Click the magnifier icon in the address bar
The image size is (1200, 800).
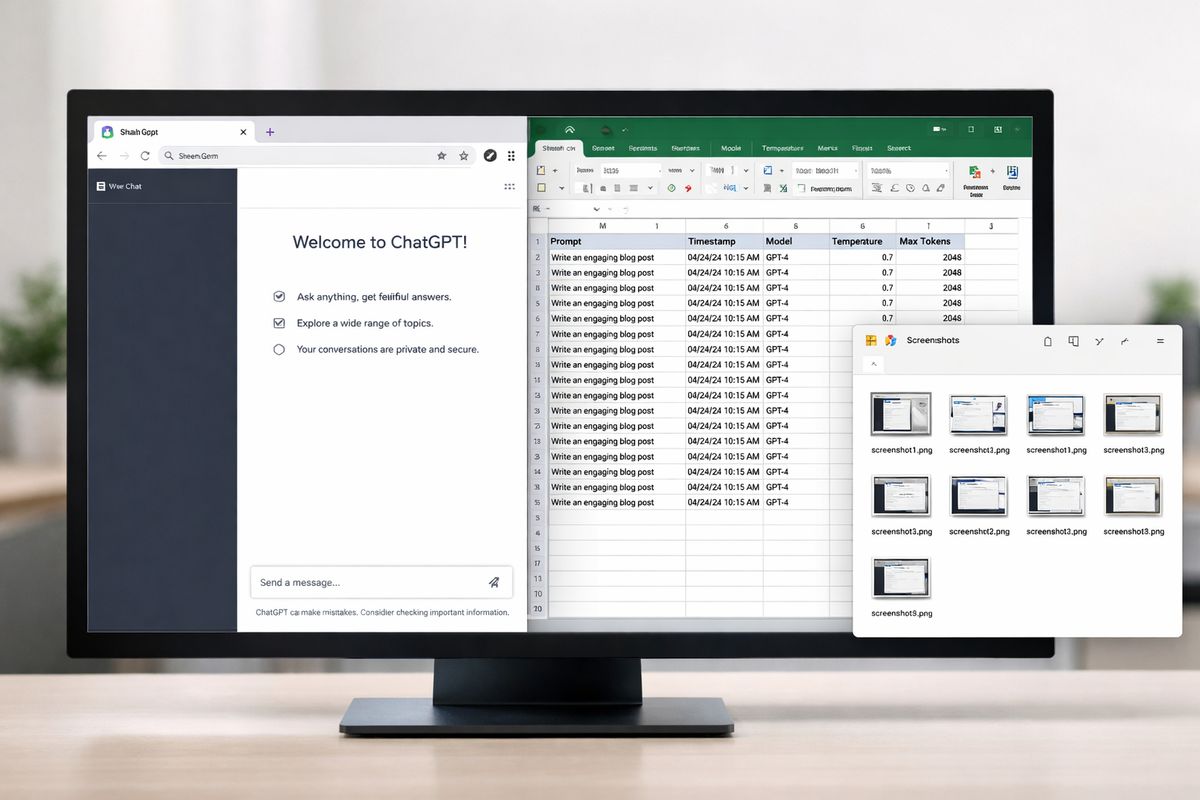[169, 156]
